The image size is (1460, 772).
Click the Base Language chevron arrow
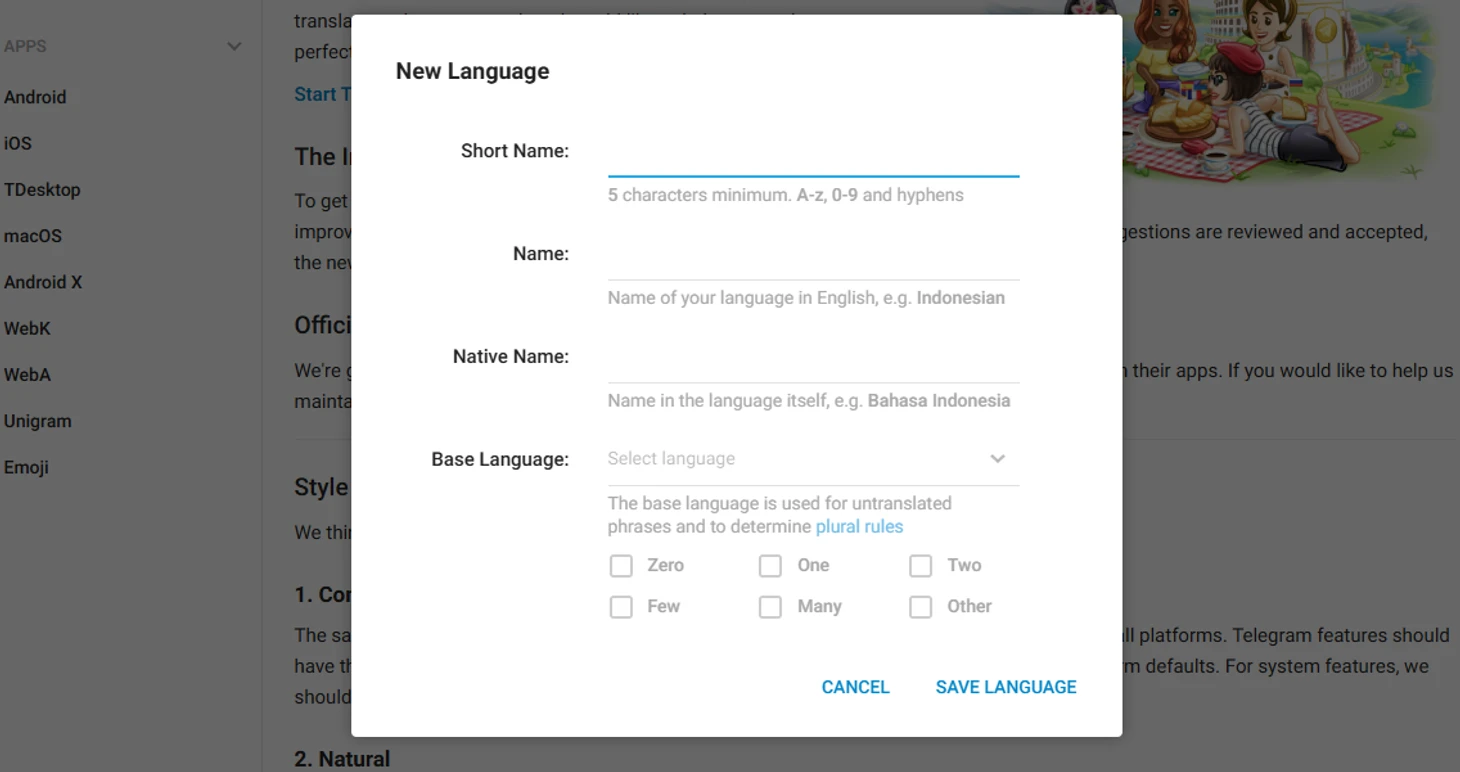(997, 459)
